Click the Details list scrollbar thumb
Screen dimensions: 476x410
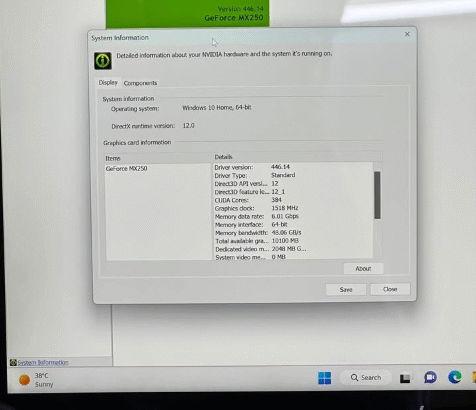377,195
